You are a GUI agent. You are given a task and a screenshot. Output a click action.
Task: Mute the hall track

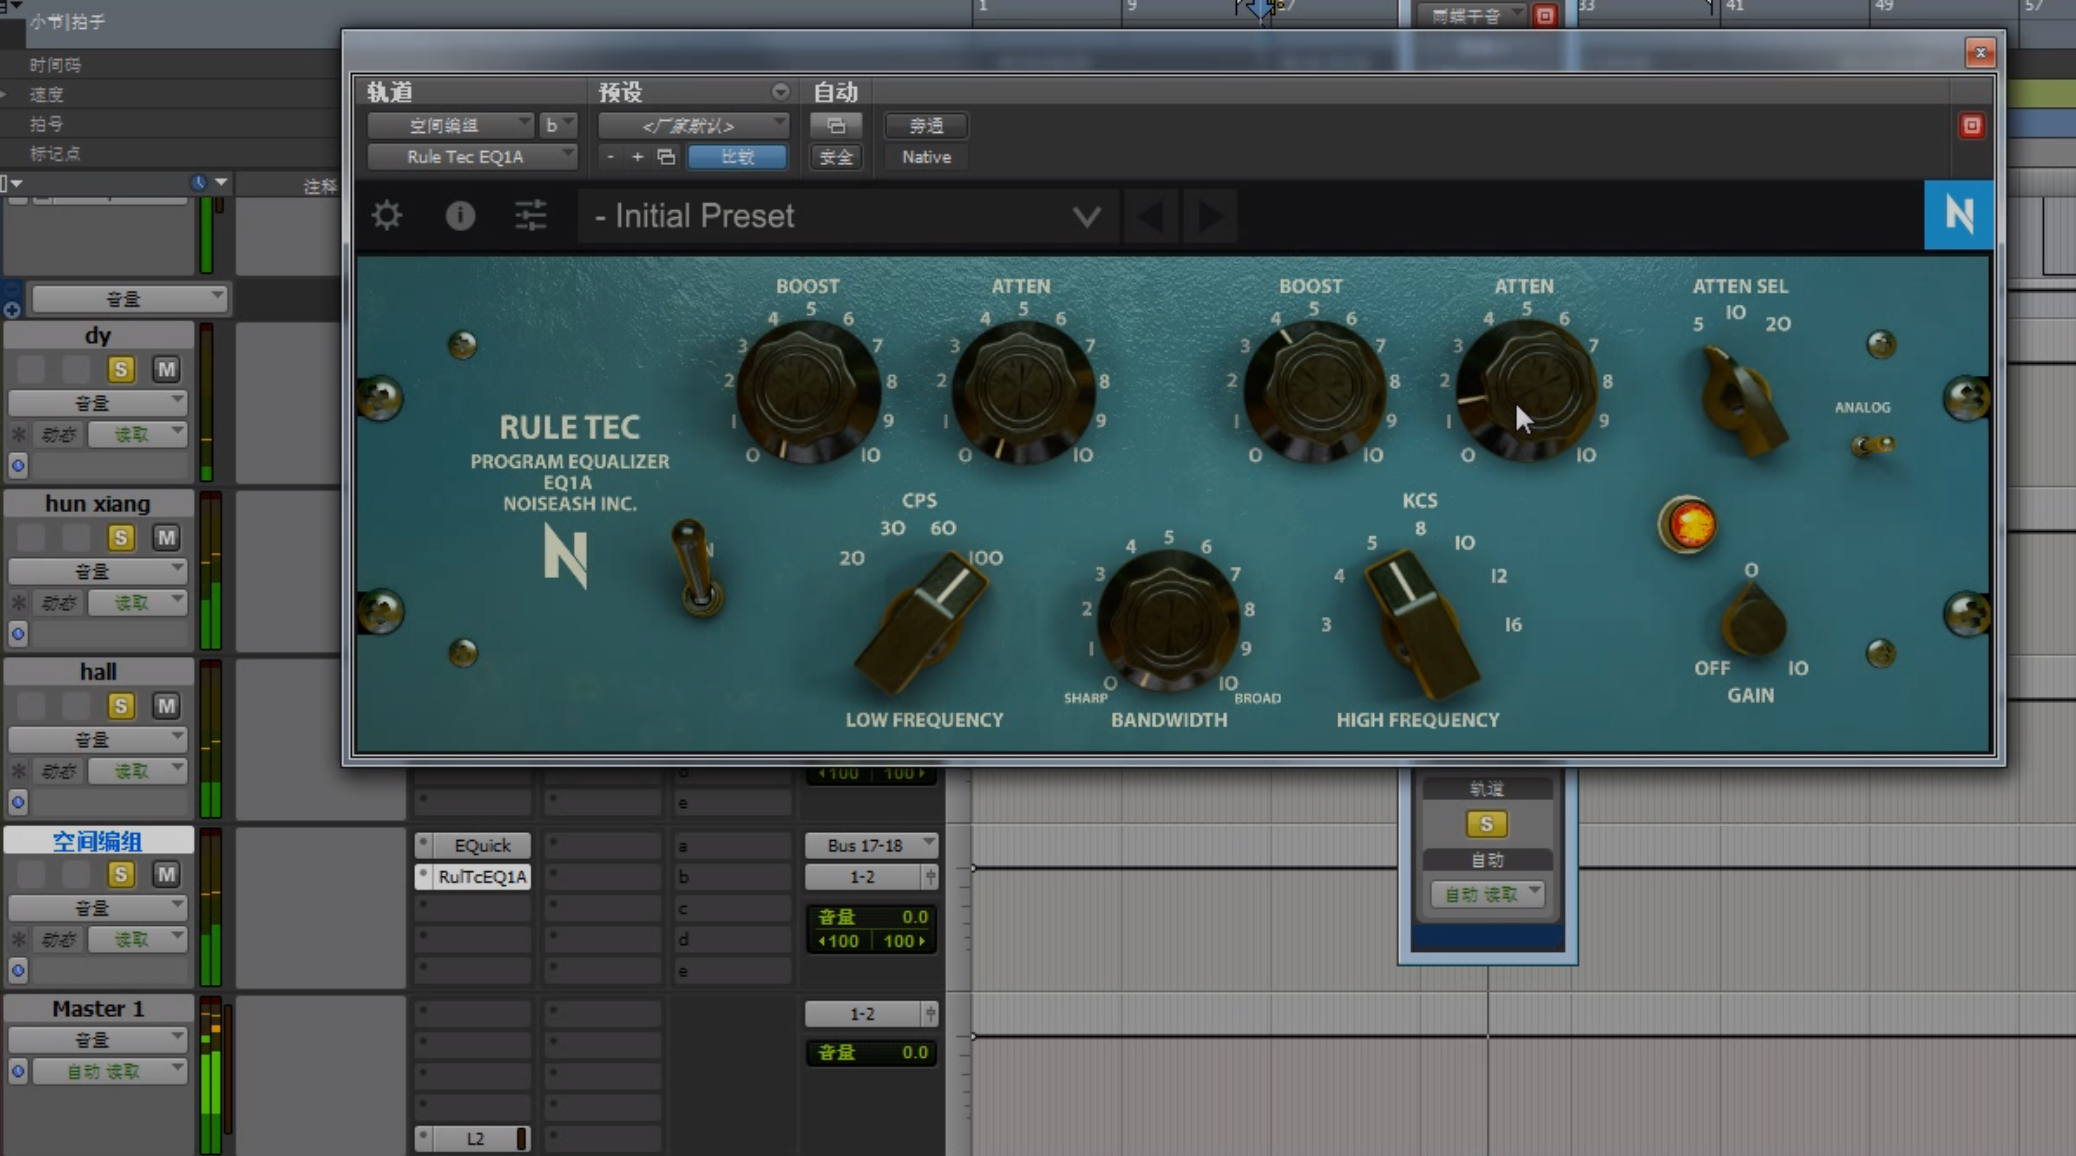coord(166,706)
